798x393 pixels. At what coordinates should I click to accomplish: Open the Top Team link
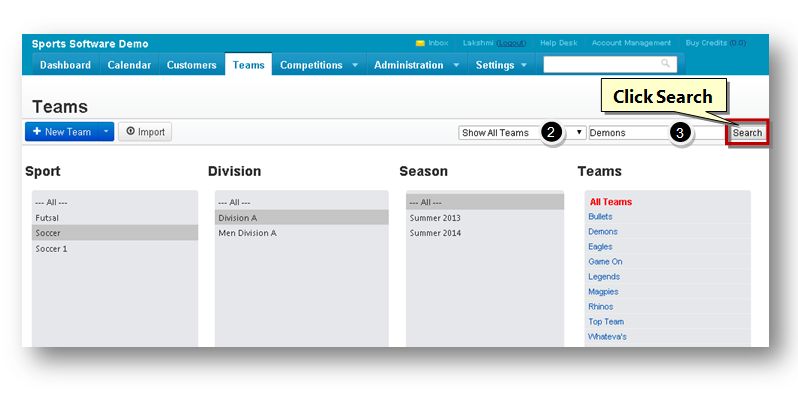606,322
